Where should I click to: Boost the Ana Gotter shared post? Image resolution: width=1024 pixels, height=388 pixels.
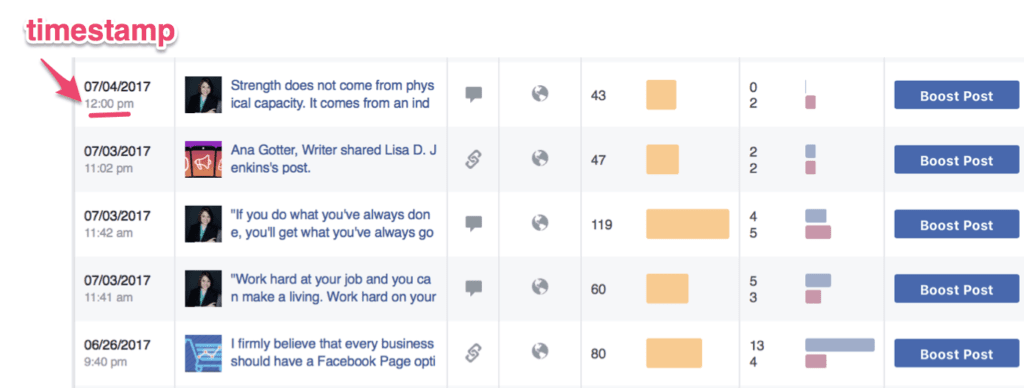pyautogui.click(x=956, y=160)
